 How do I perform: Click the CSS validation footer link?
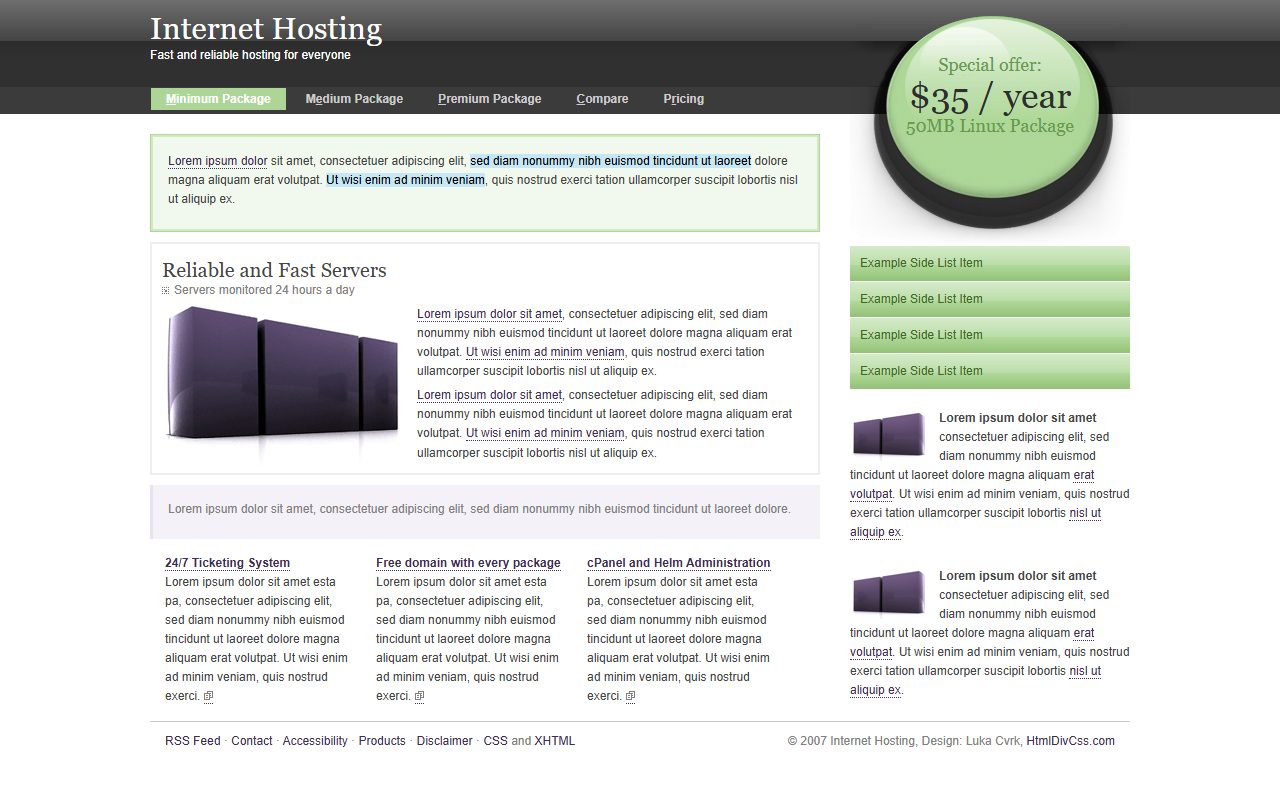point(495,741)
